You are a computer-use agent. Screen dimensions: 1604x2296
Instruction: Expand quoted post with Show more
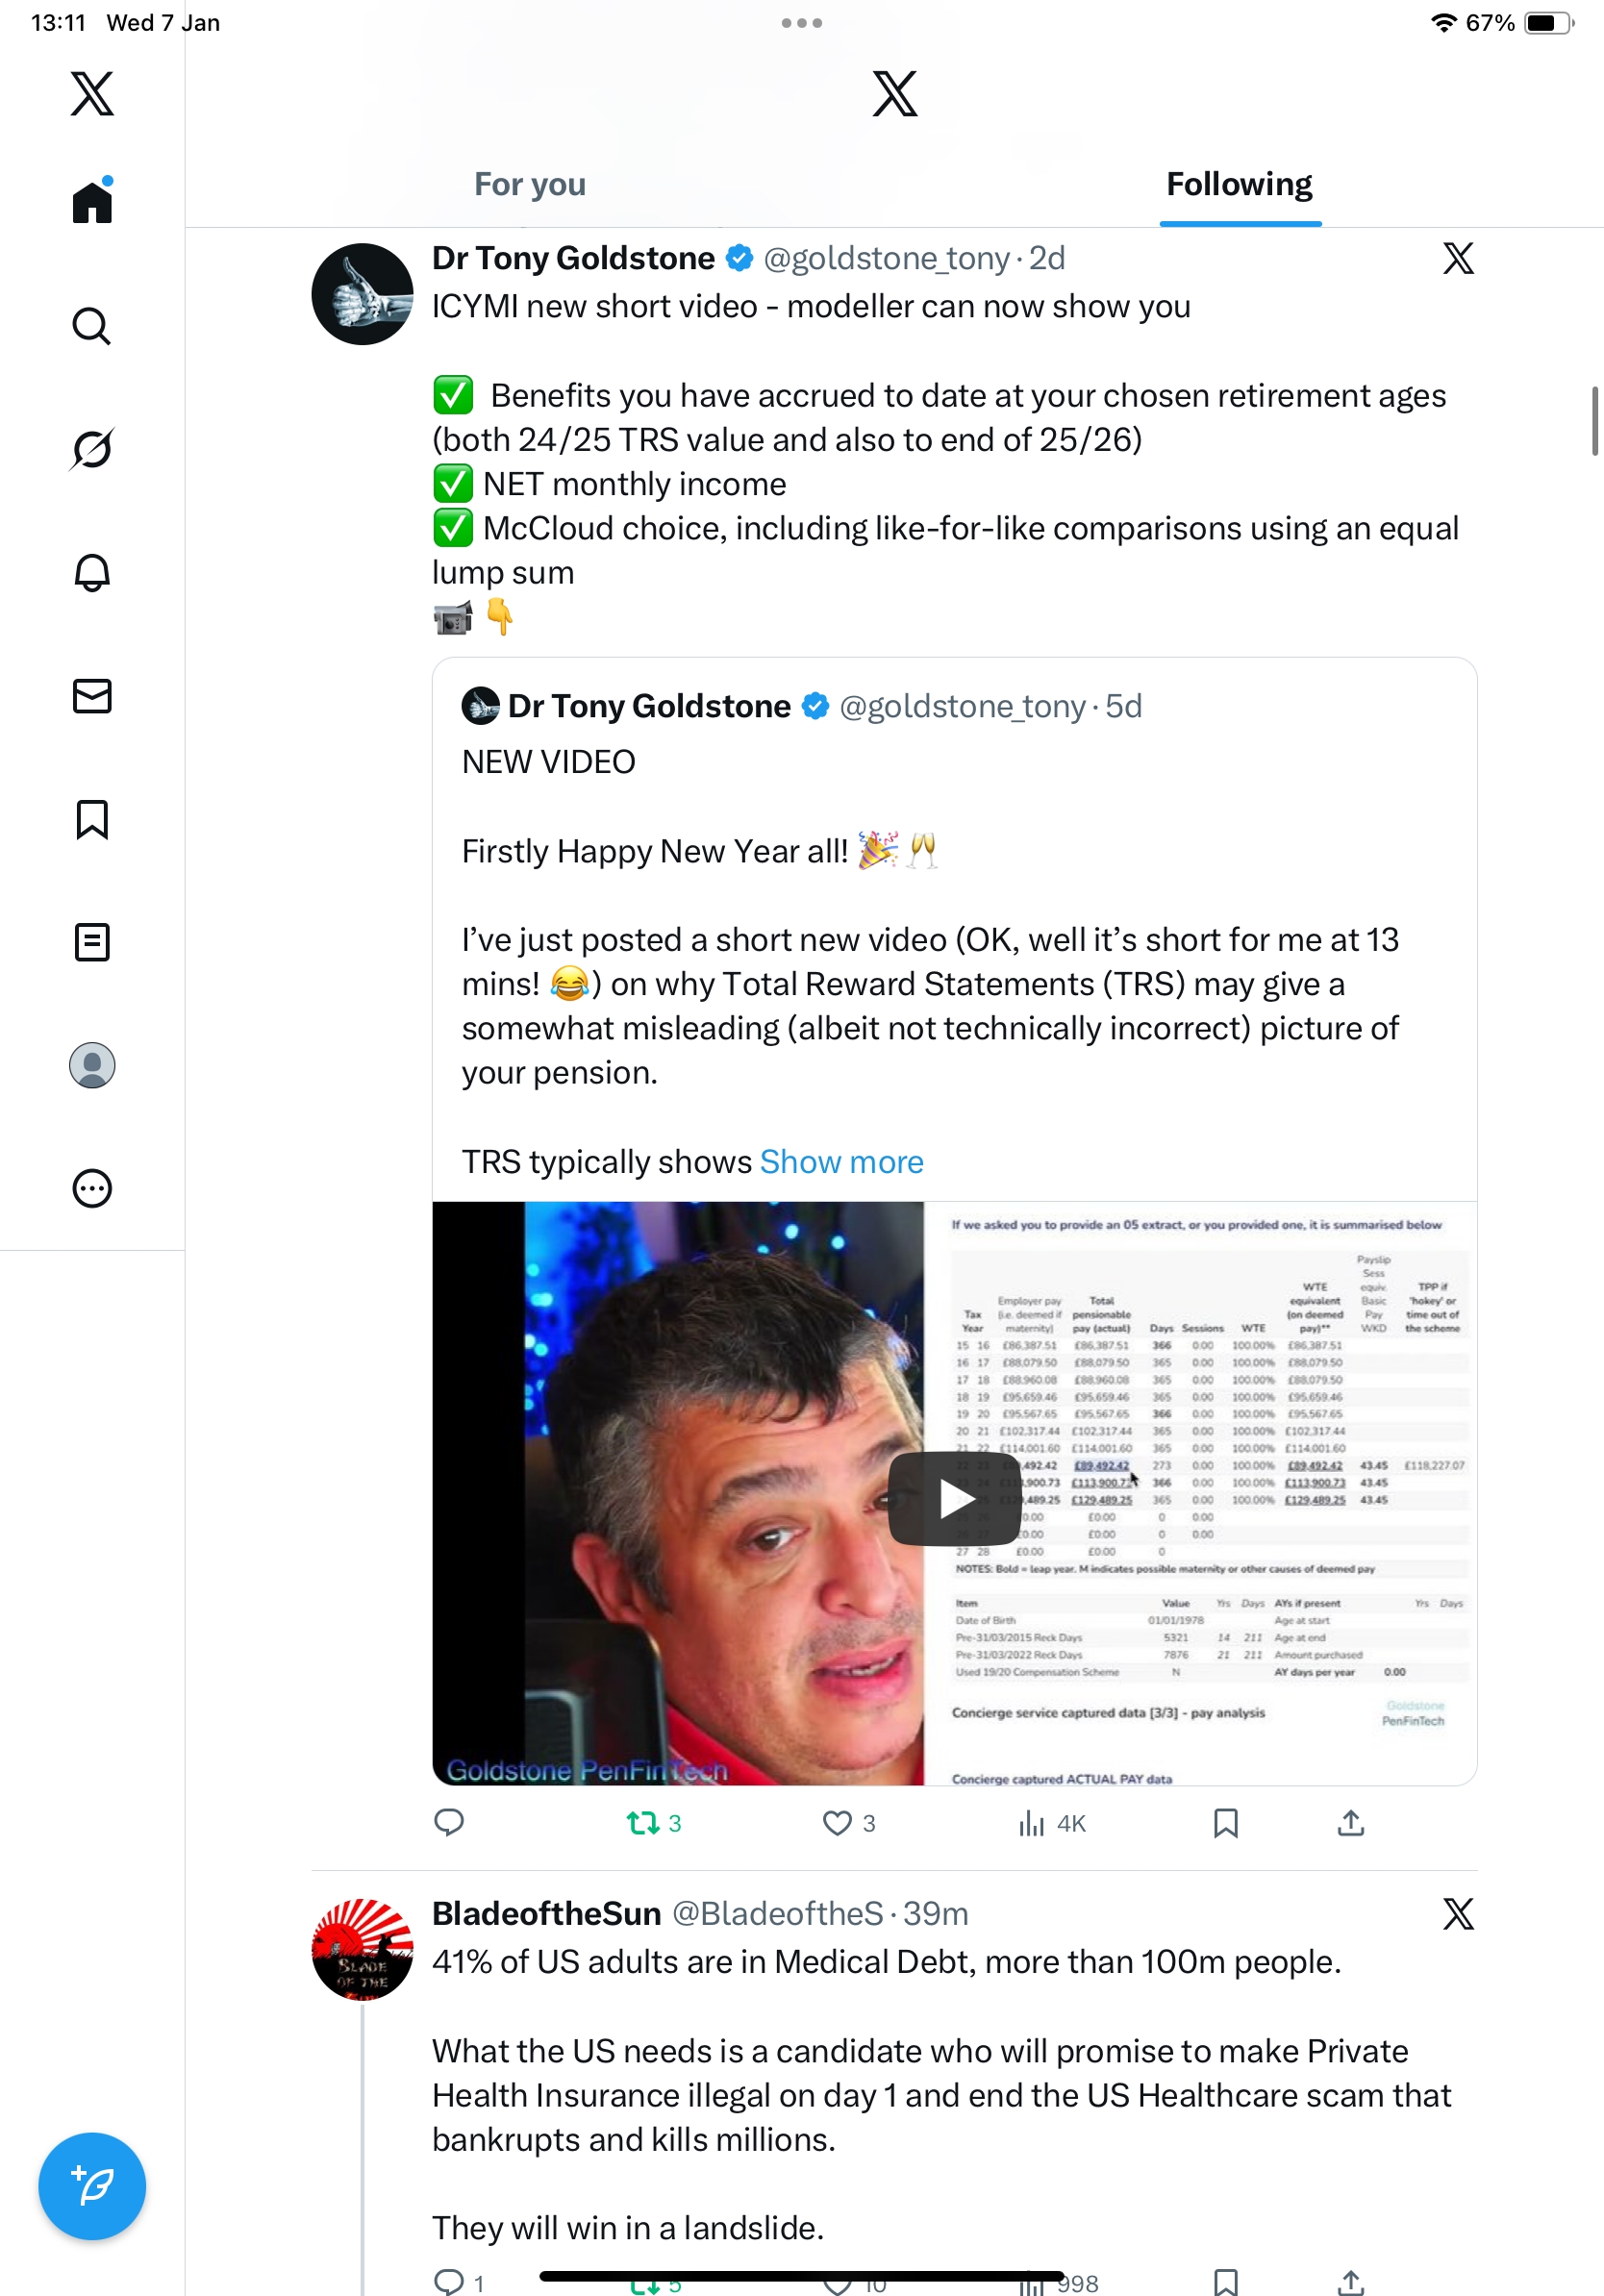[x=841, y=1162]
